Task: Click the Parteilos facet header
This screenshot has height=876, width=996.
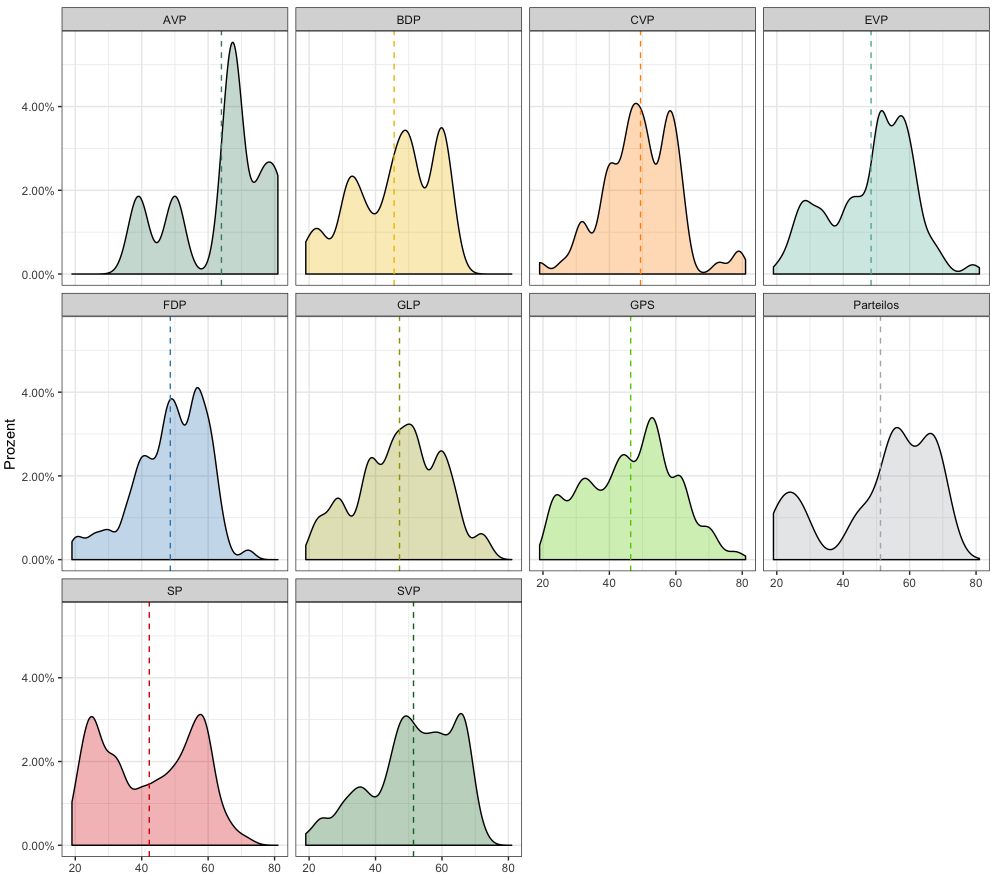Action: click(875, 305)
